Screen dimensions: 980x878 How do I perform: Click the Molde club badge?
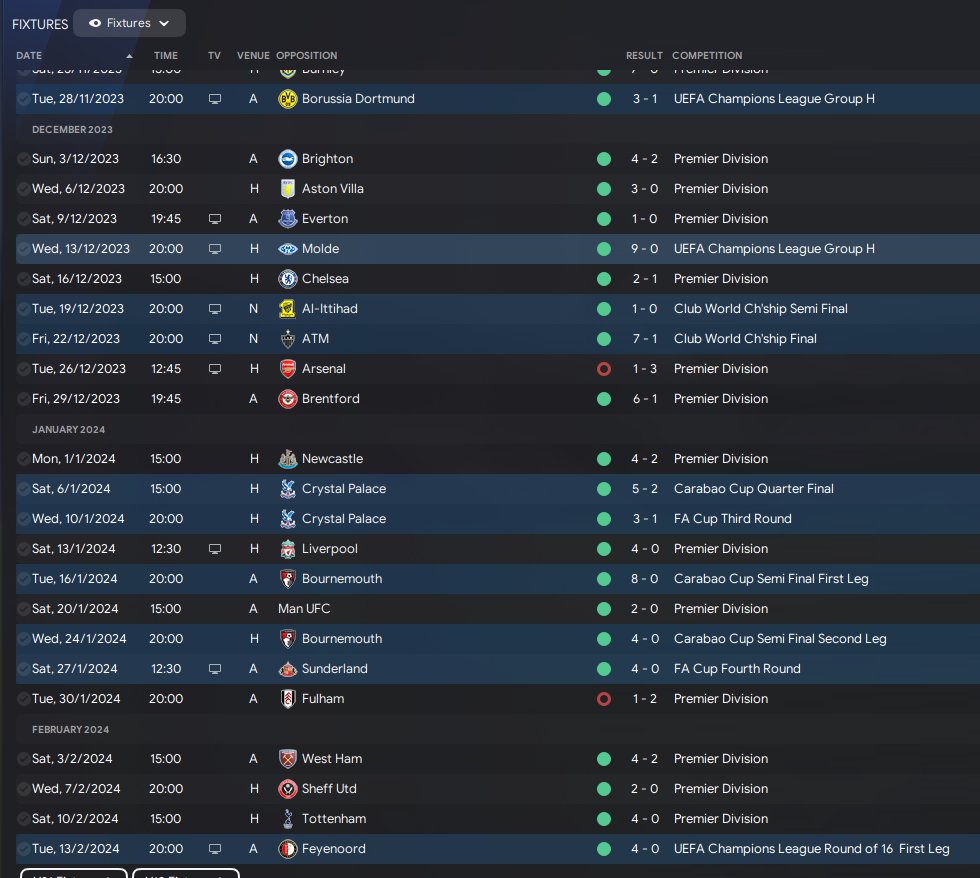point(288,249)
